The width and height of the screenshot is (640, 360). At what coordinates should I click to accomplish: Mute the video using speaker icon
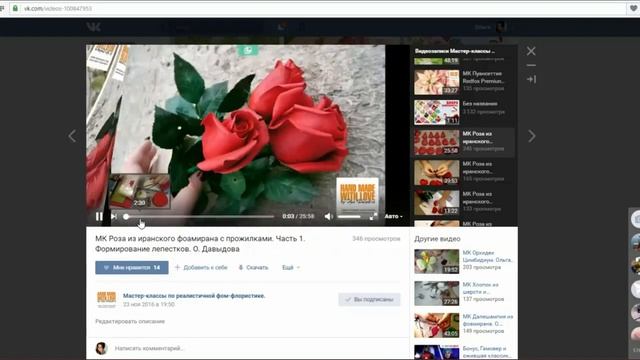tap(329, 216)
